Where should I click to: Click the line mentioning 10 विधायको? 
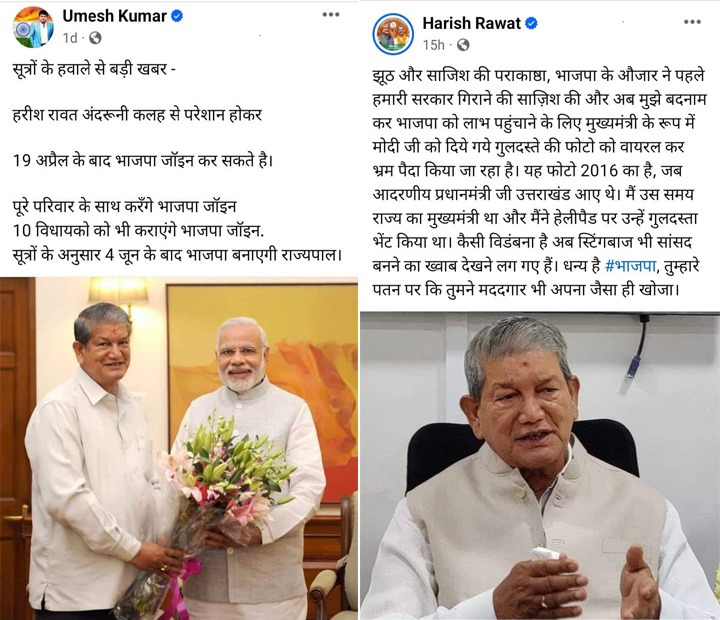[x=138, y=230]
